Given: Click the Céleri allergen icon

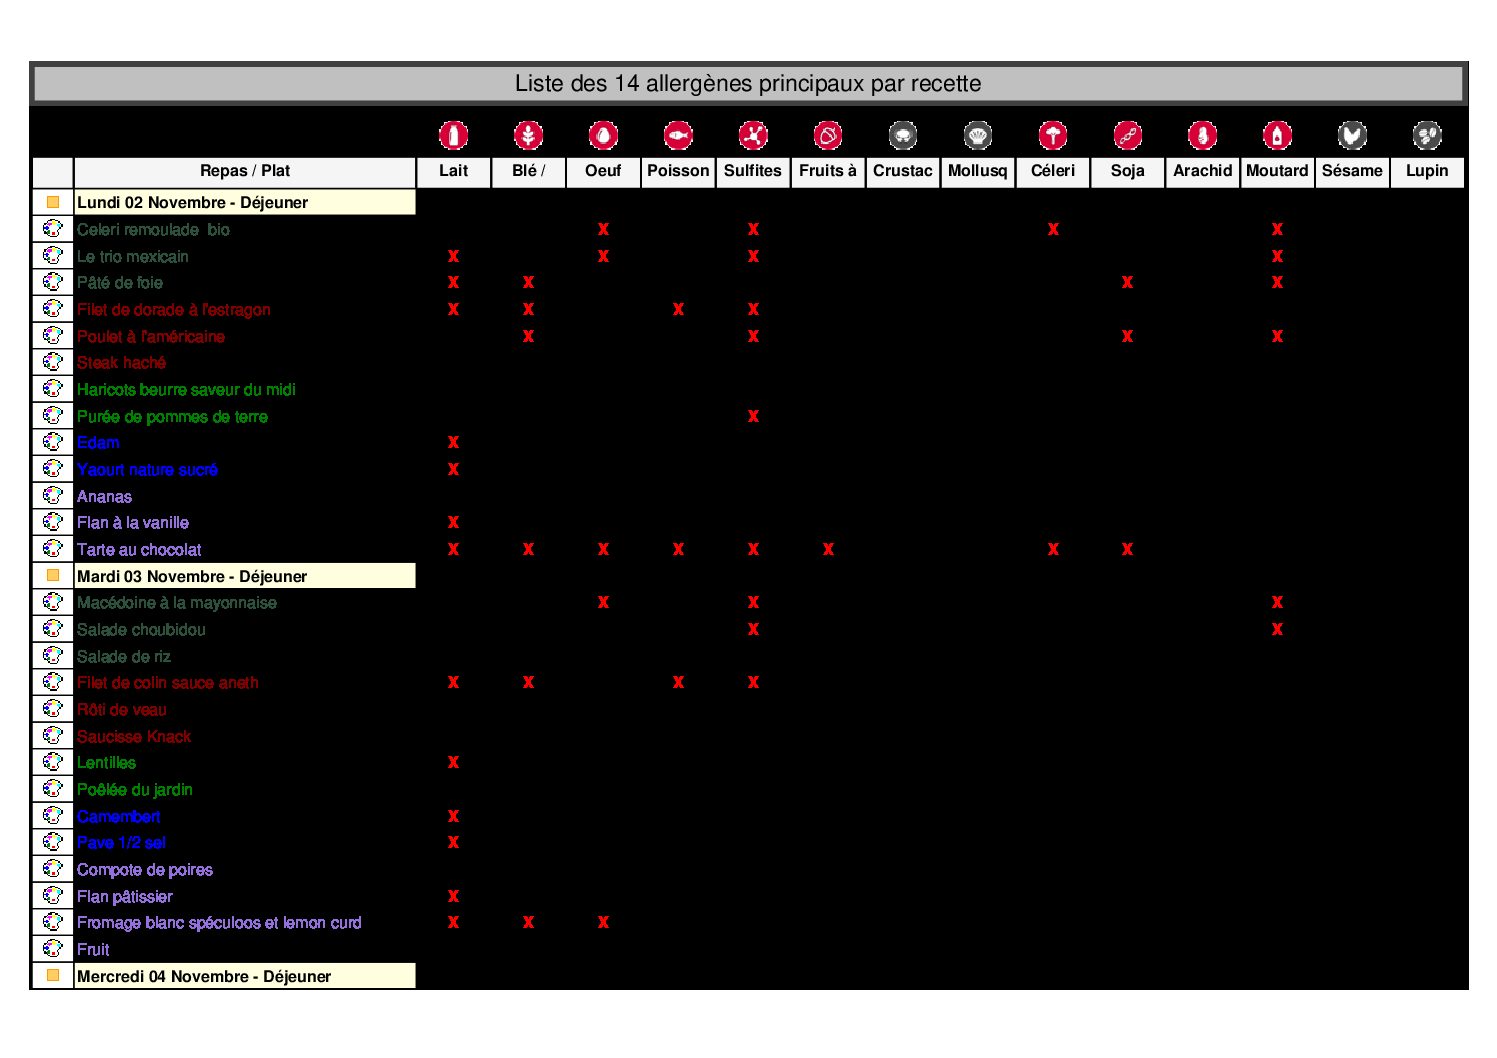Looking at the screenshot, I should pyautogui.click(x=1053, y=135).
